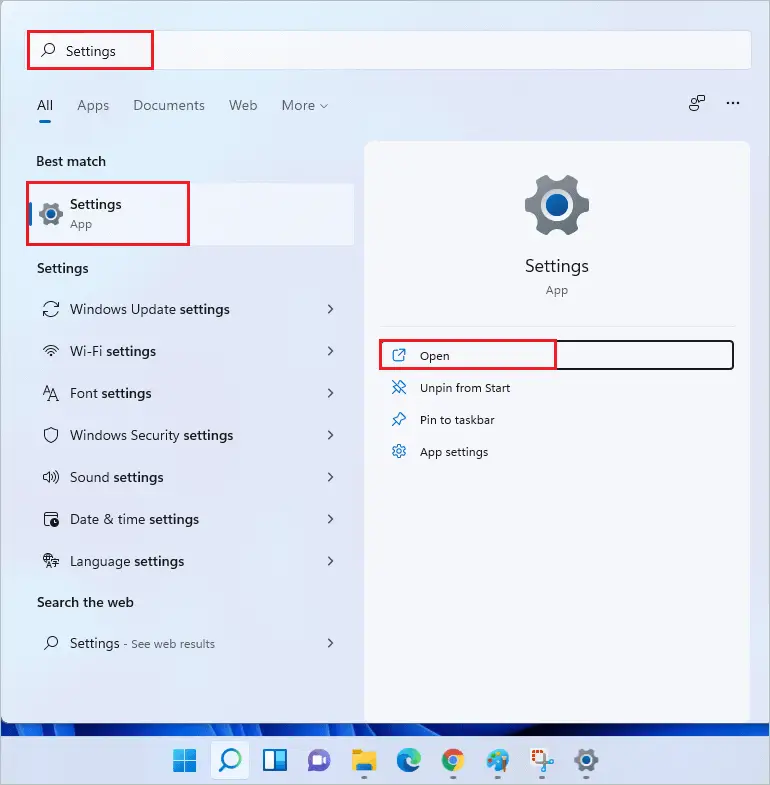
Task: Open Teams Chat from the taskbar
Action: pos(319,760)
